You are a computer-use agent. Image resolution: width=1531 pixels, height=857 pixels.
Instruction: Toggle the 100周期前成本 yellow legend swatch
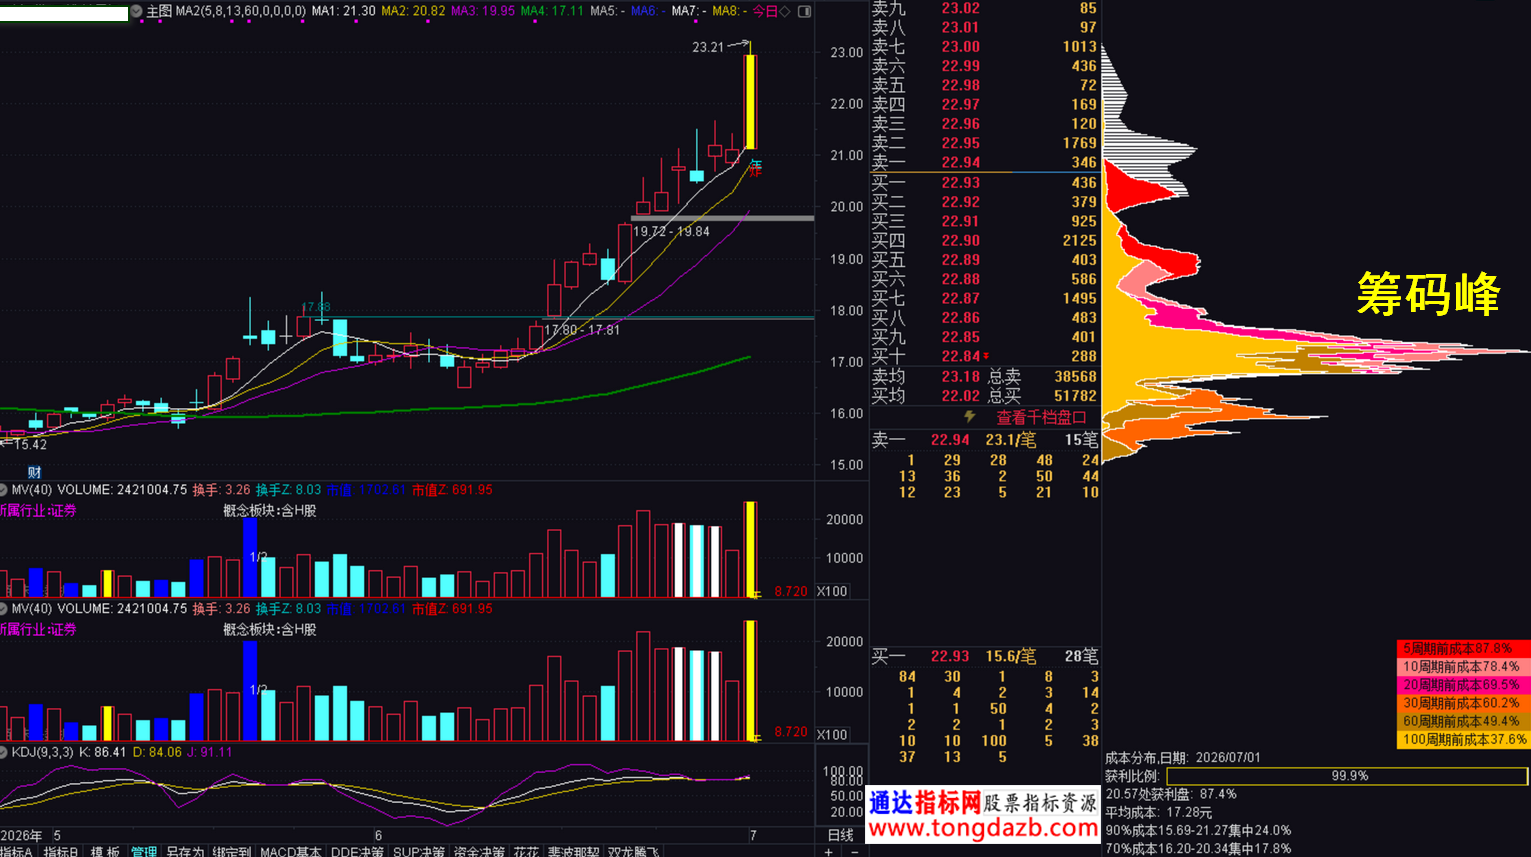pos(1463,740)
